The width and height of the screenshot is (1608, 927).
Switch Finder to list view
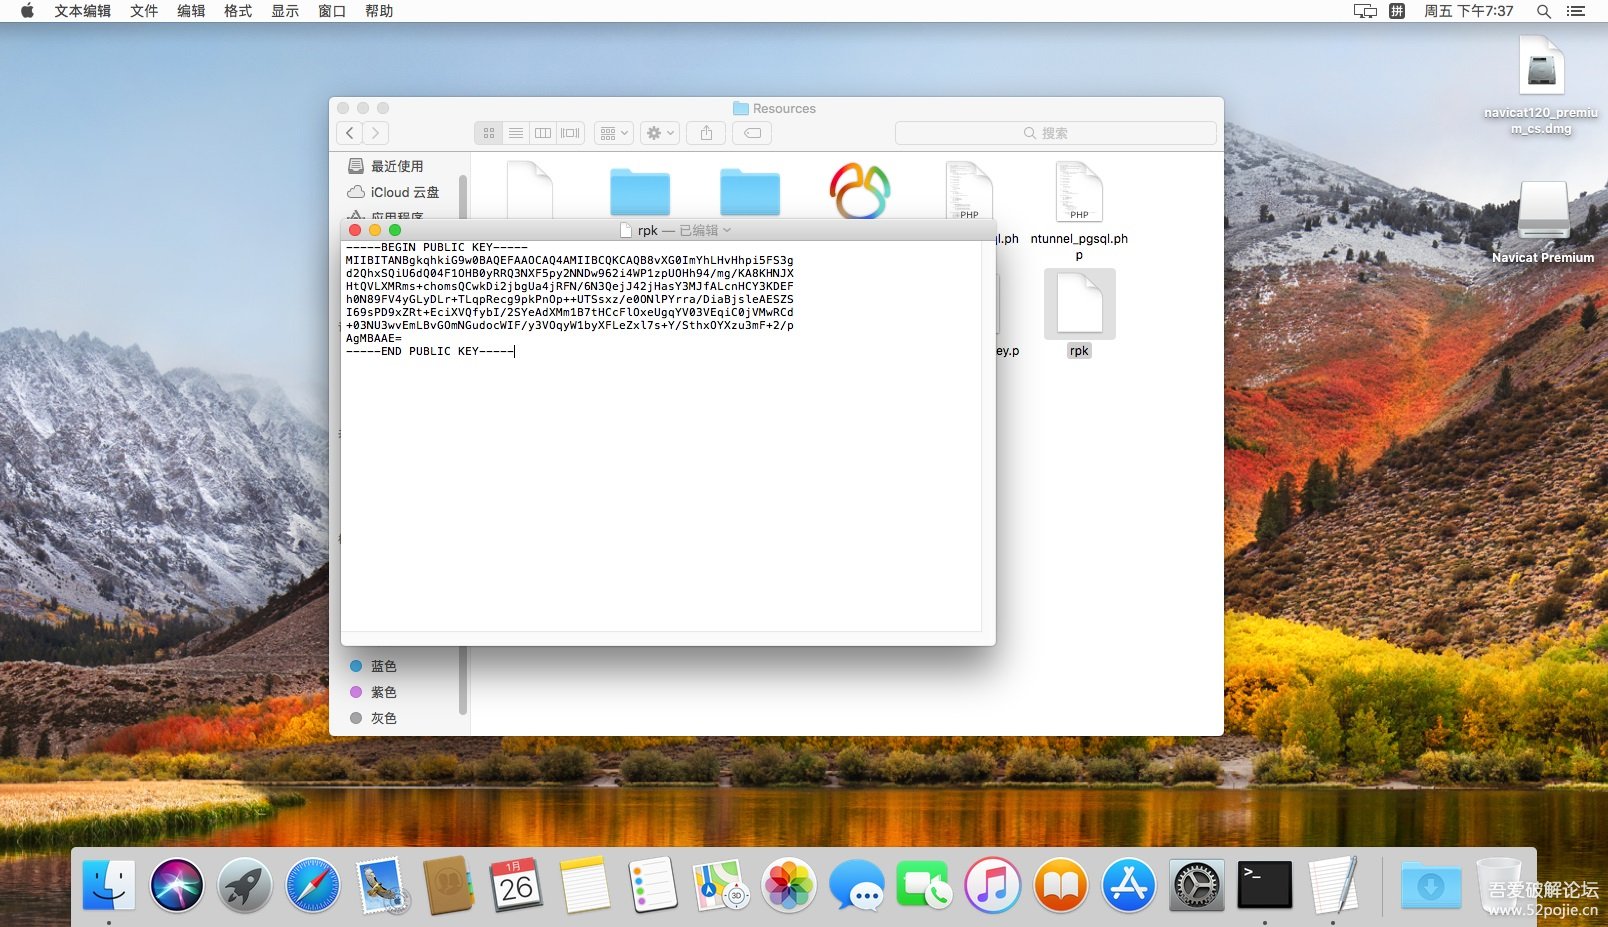(x=516, y=133)
